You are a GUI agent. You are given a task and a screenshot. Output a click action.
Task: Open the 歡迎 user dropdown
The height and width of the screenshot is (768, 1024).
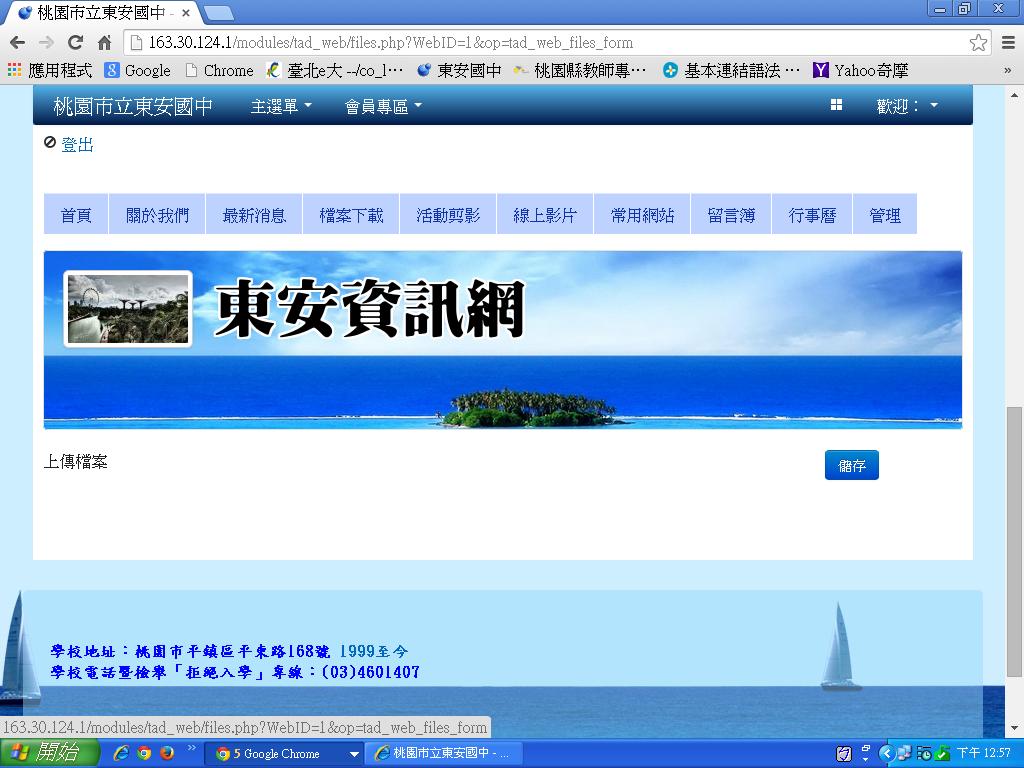[907, 106]
